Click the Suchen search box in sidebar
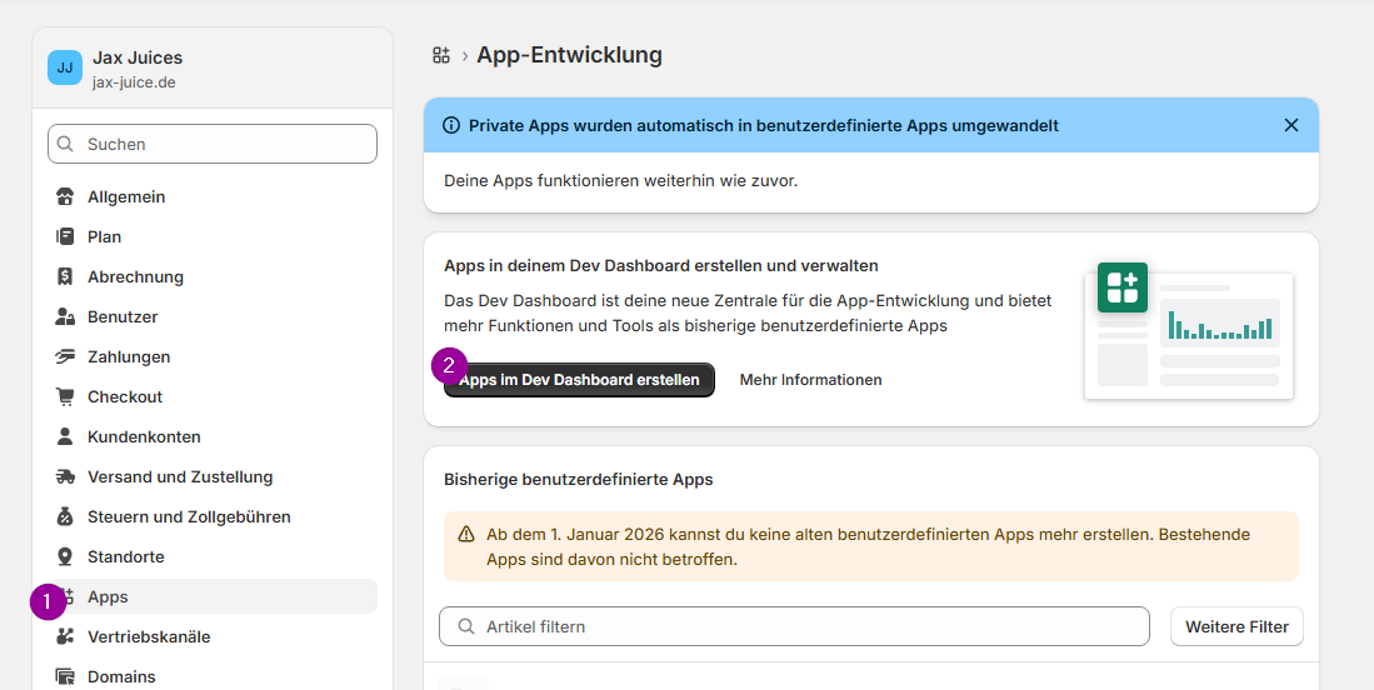This screenshot has width=1374, height=690. point(212,144)
